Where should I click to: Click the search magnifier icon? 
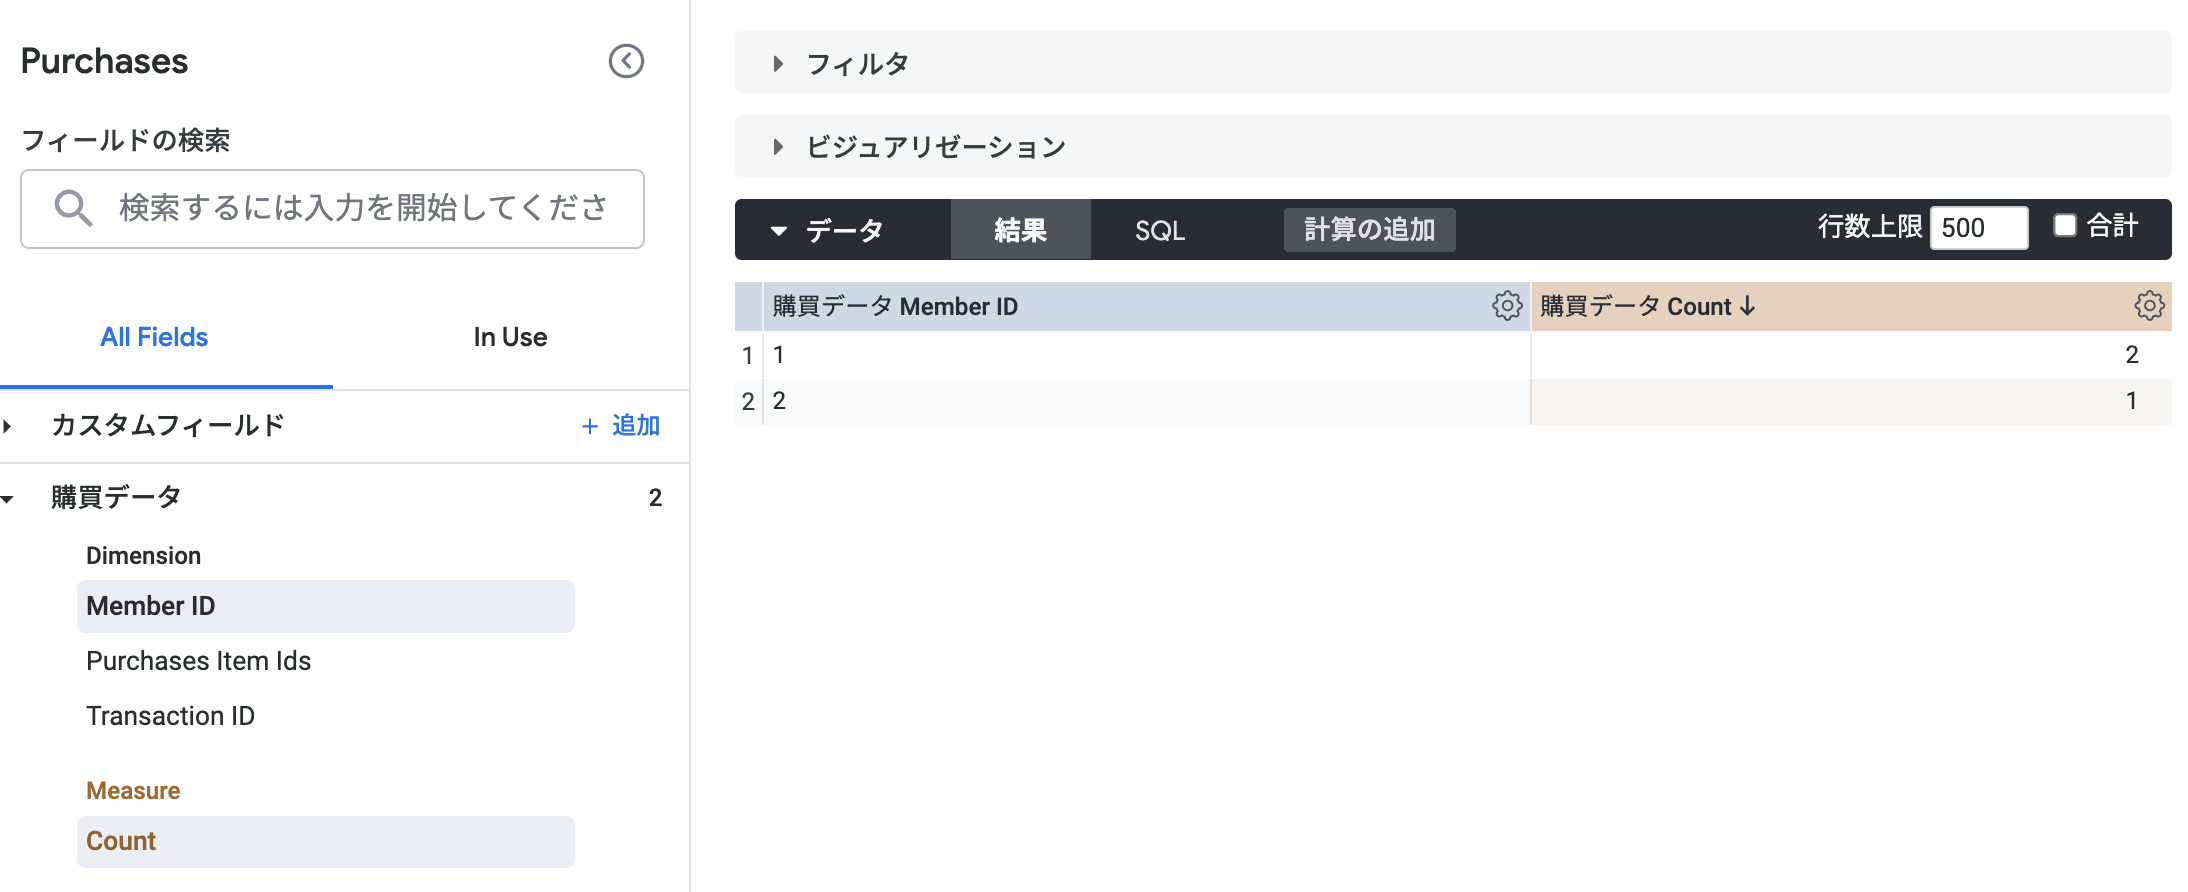tap(73, 208)
